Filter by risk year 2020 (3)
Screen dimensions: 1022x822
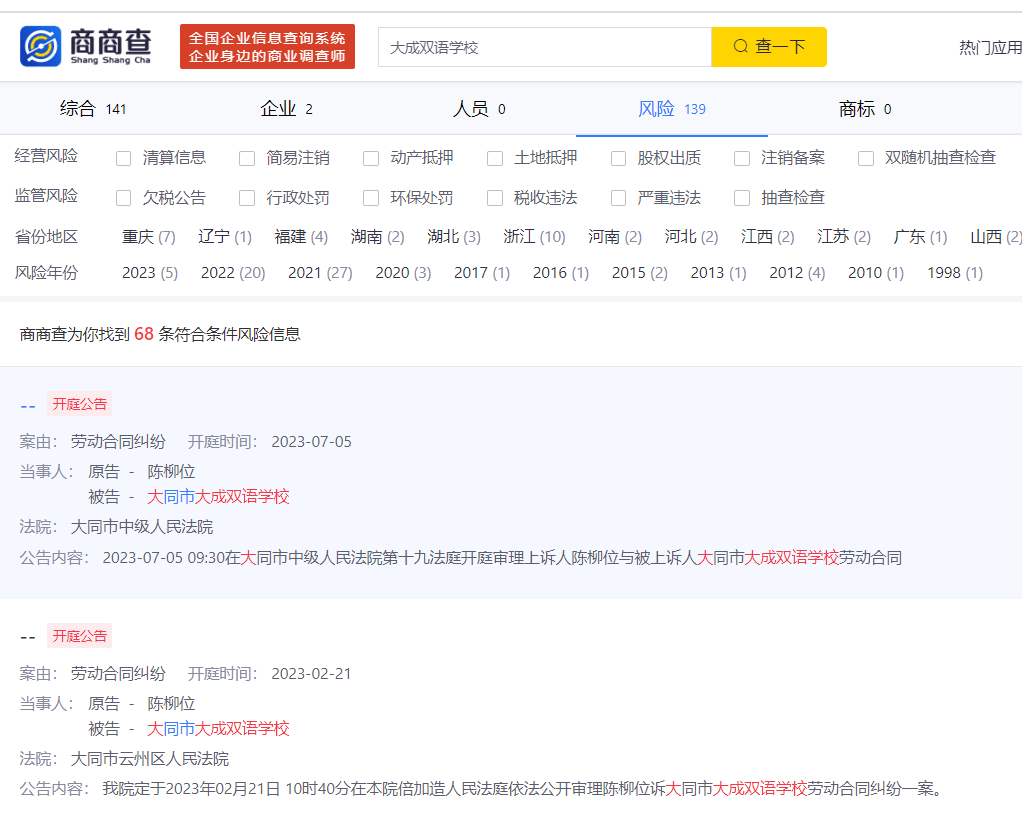(403, 272)
